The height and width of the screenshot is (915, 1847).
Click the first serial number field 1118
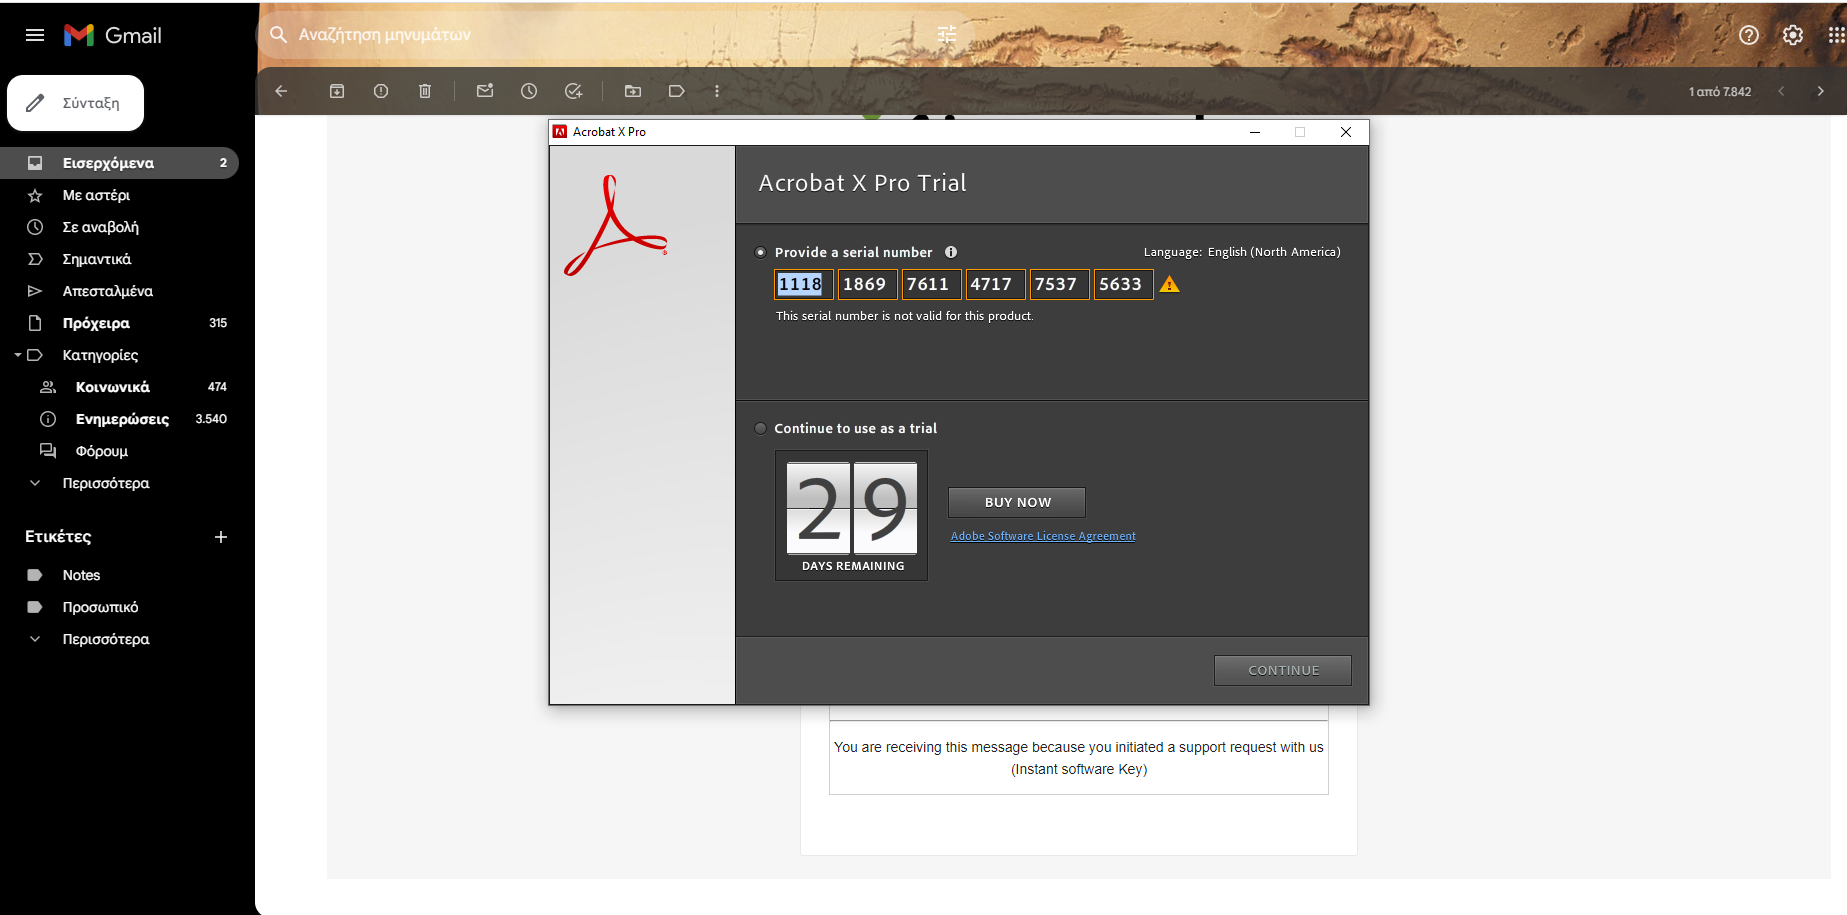pyautogui.click(x=803, y=285)
